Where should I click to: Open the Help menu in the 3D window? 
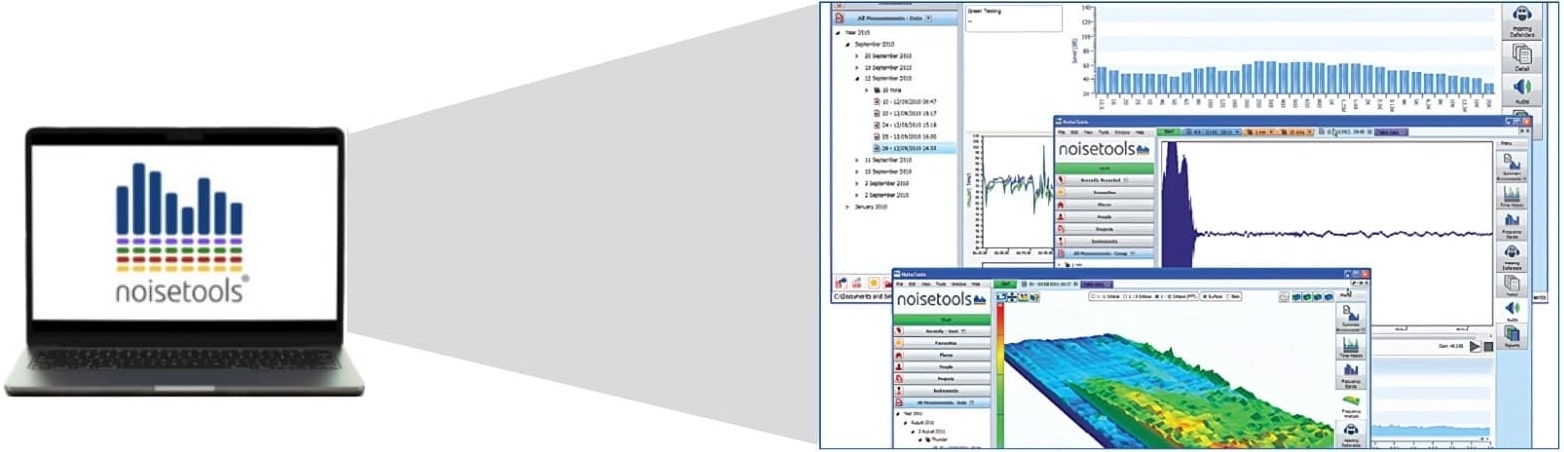click(x=976, y=284)
